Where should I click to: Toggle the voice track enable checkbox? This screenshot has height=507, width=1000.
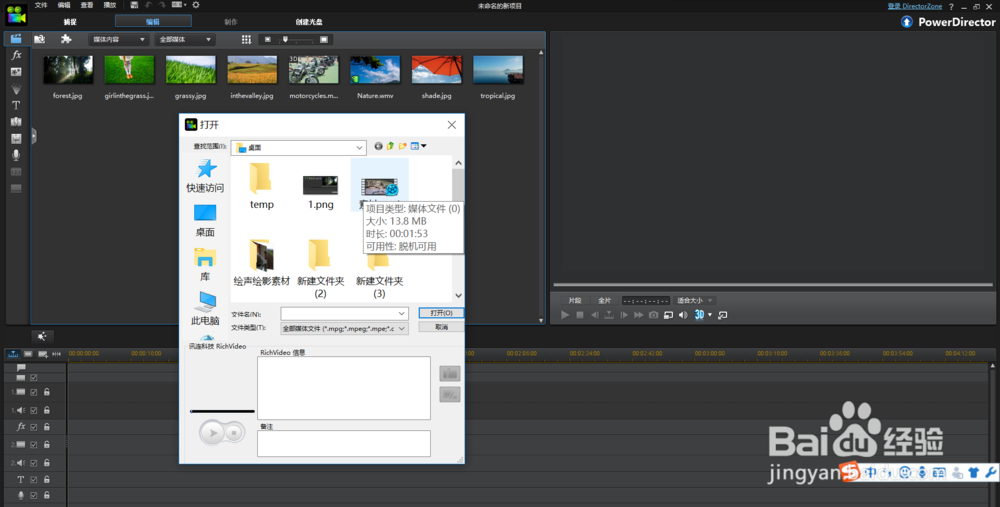[x=34, y=495]
